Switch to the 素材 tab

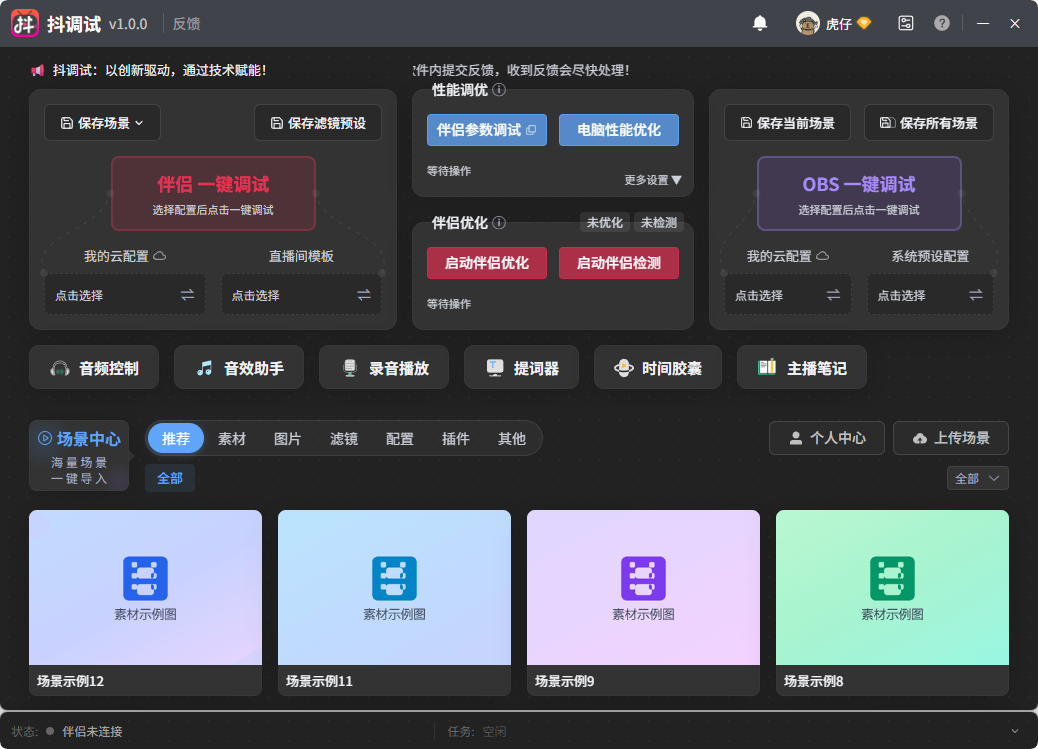tap(232, 438)
